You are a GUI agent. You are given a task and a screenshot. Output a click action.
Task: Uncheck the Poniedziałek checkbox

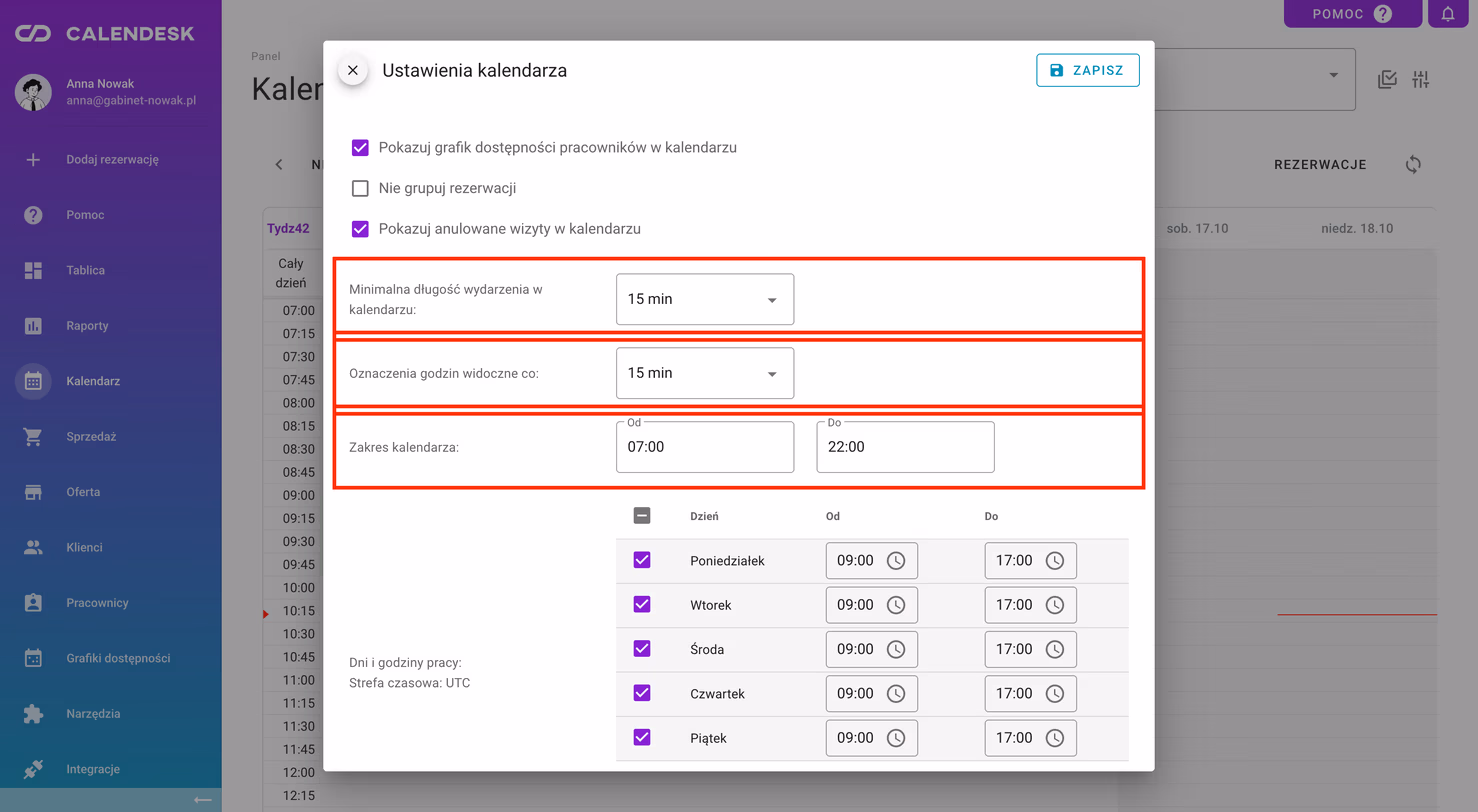(x=642, y=561)
